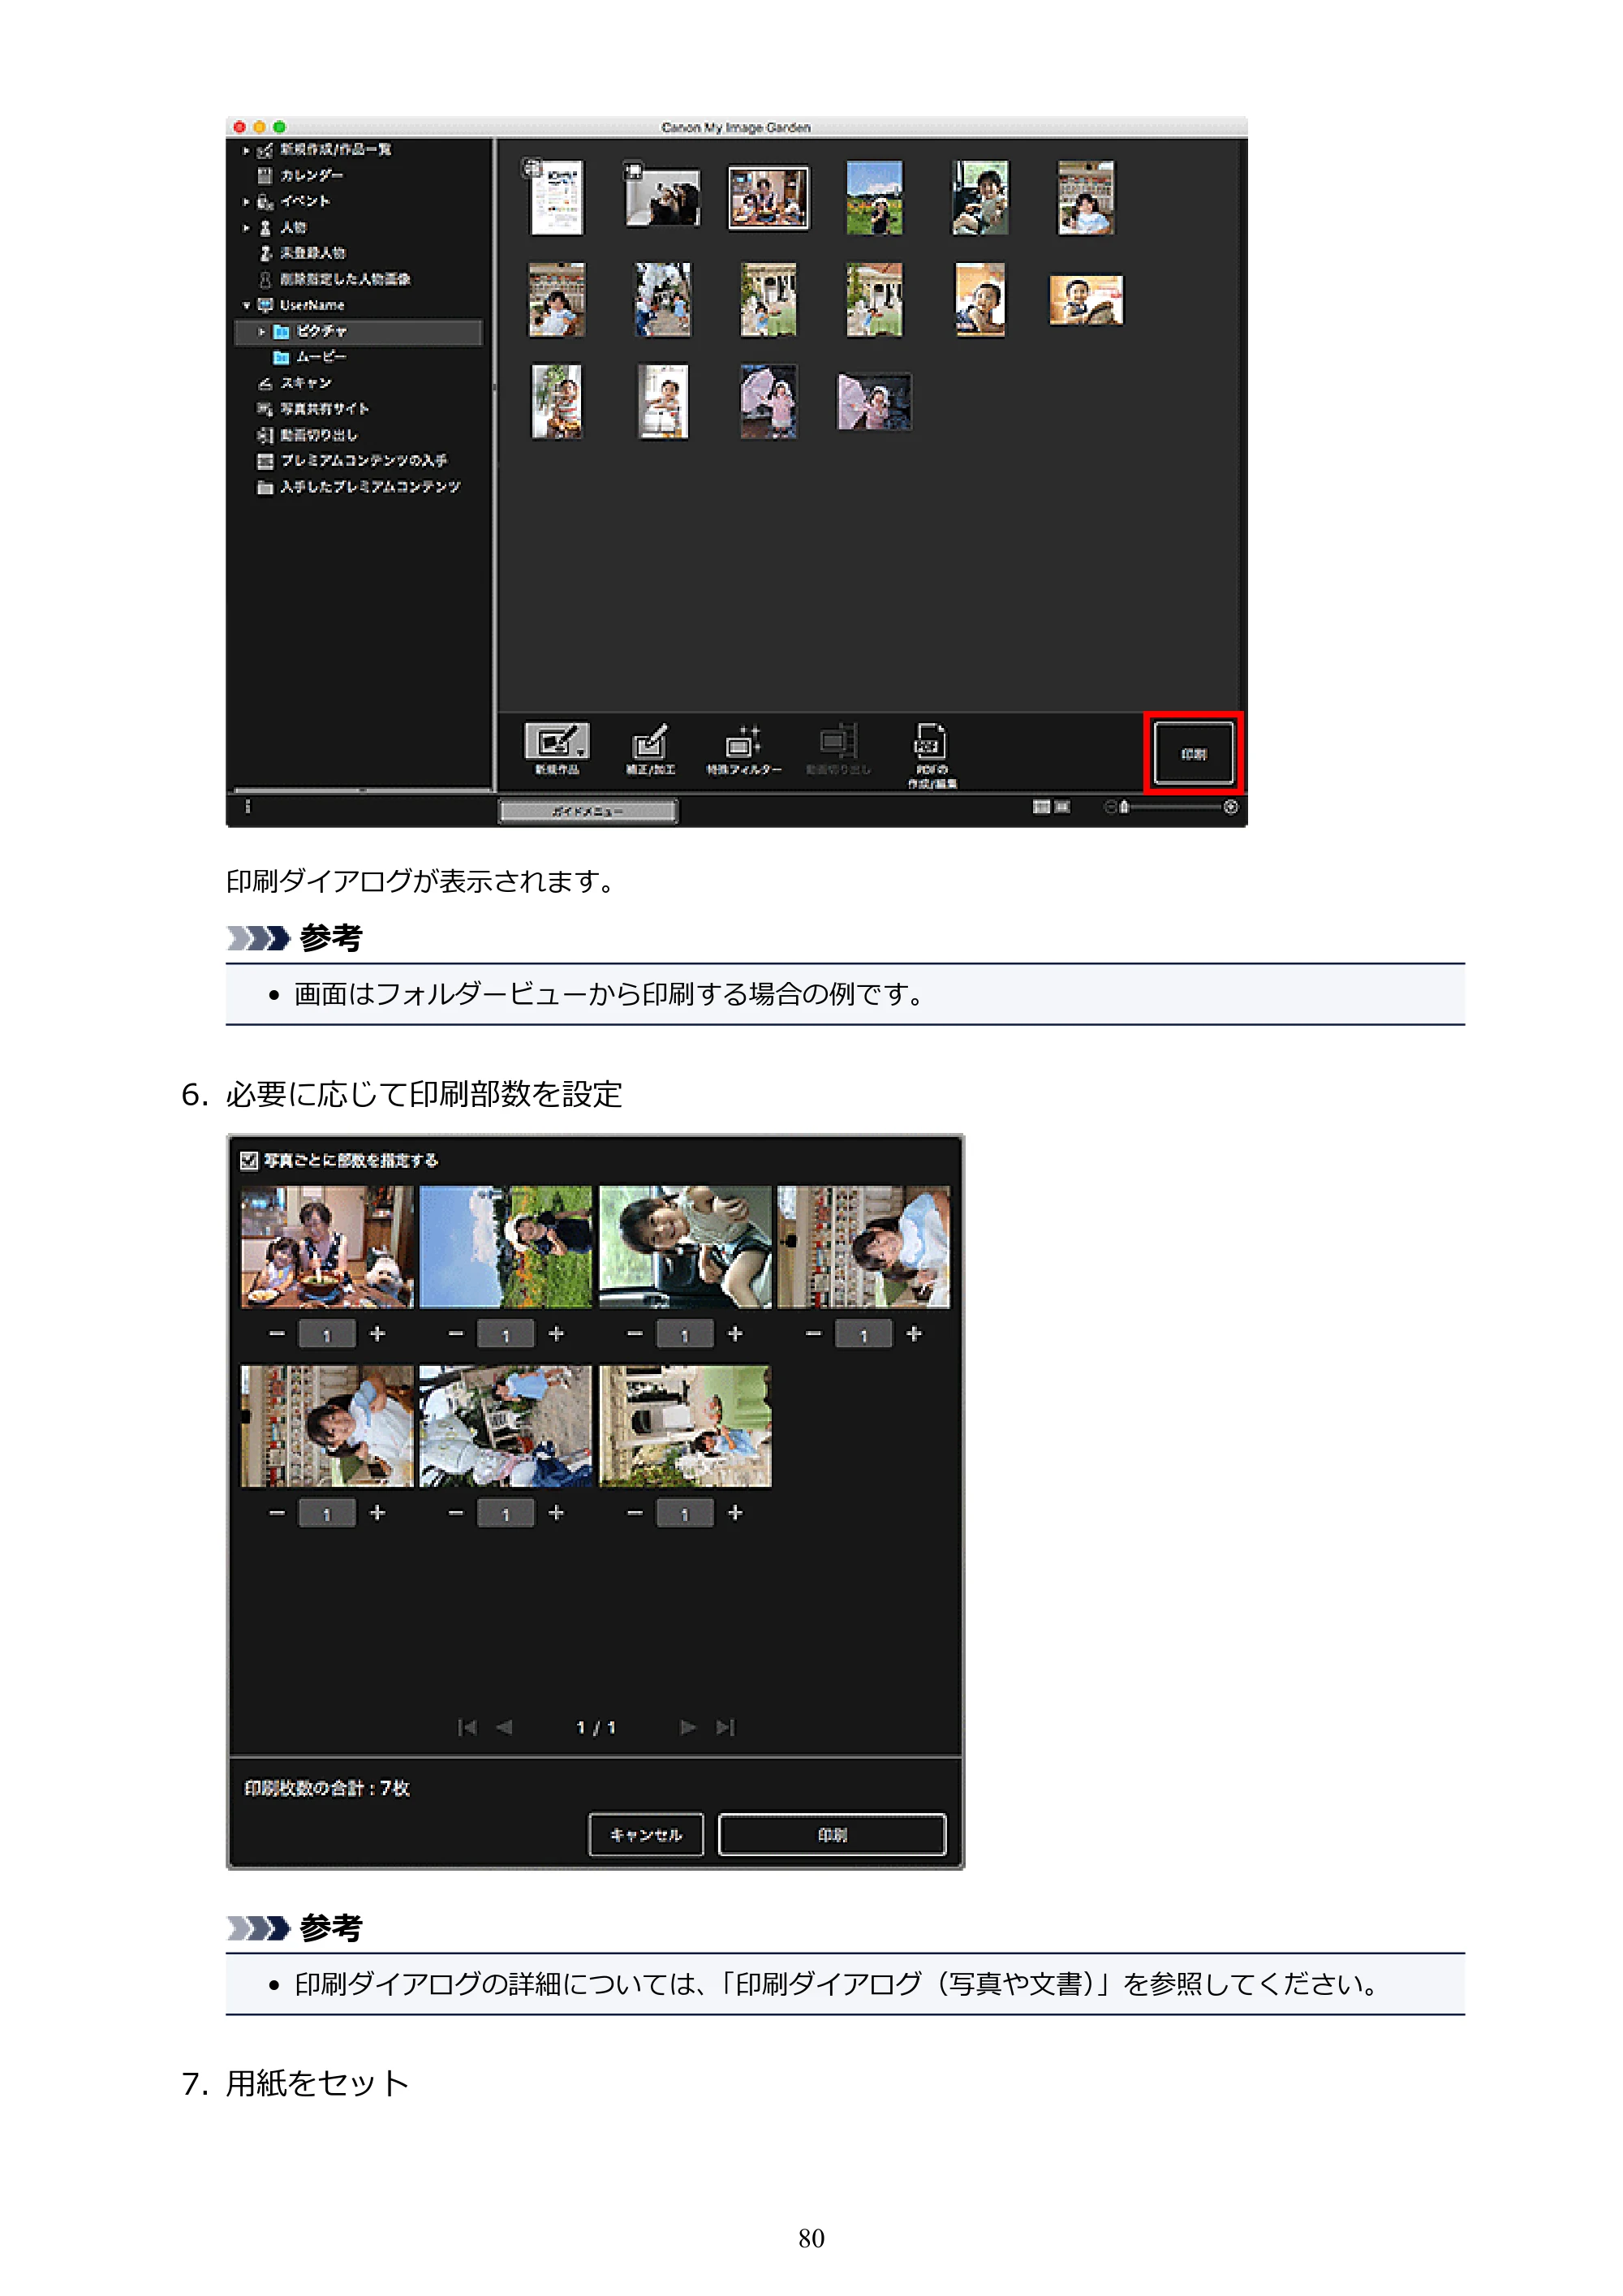Click the zoom-in plus icon beside the slider
Viewport: 1623px width, 2296px height.
[x=1231, y=807]
